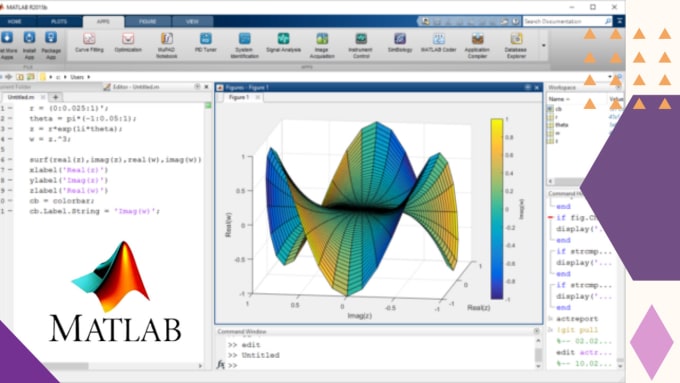
Task: Open the FIGURE ribbon tab
Action: [x=148, y=21]
